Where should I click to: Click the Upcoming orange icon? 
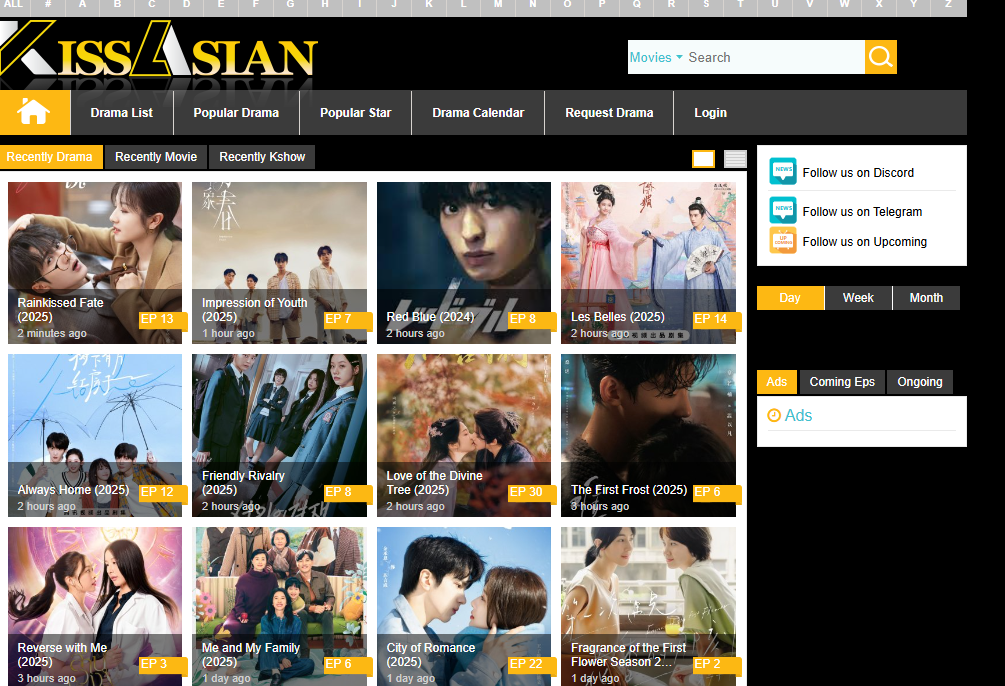pyautogui.click(x=783, y=241)
